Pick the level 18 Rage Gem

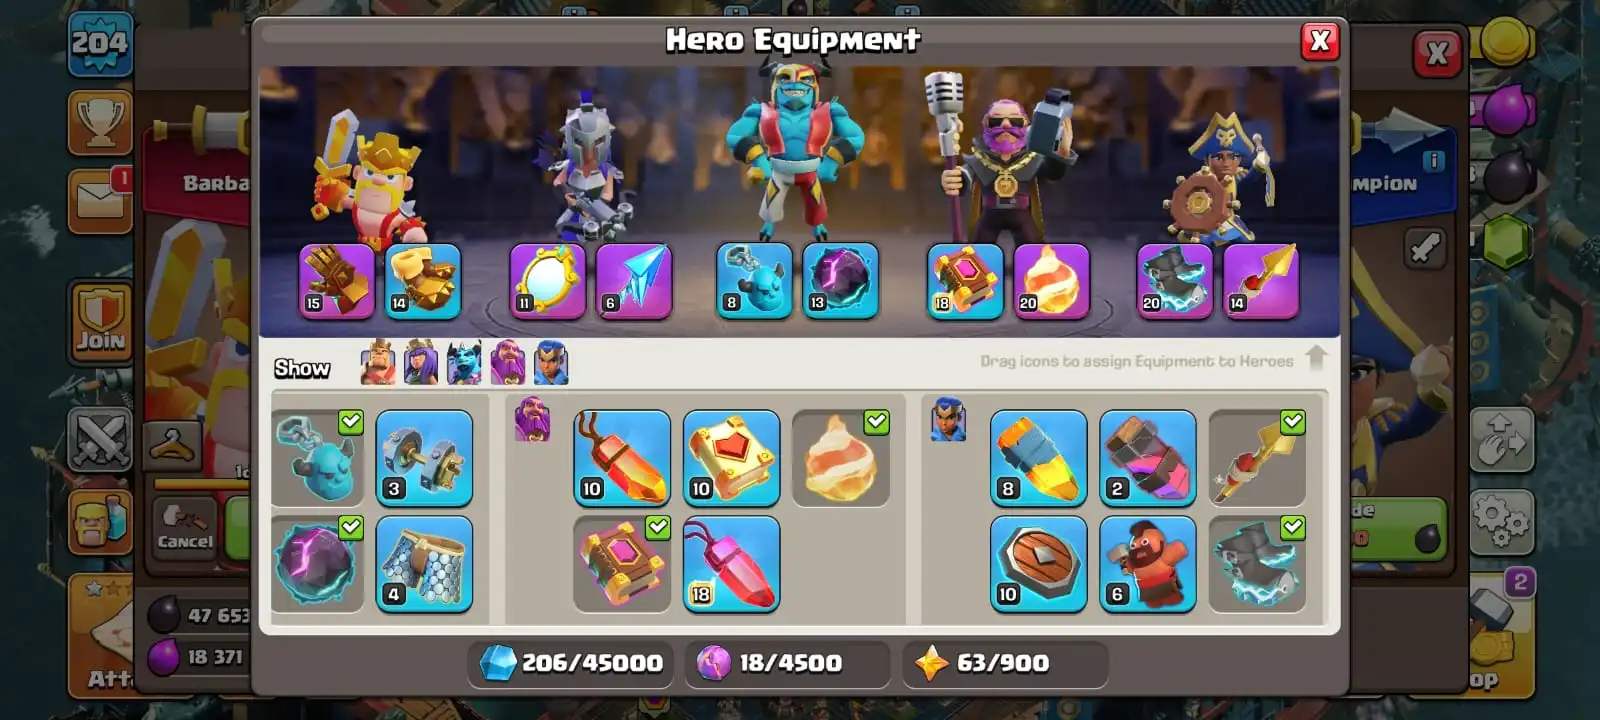[731, 564]
